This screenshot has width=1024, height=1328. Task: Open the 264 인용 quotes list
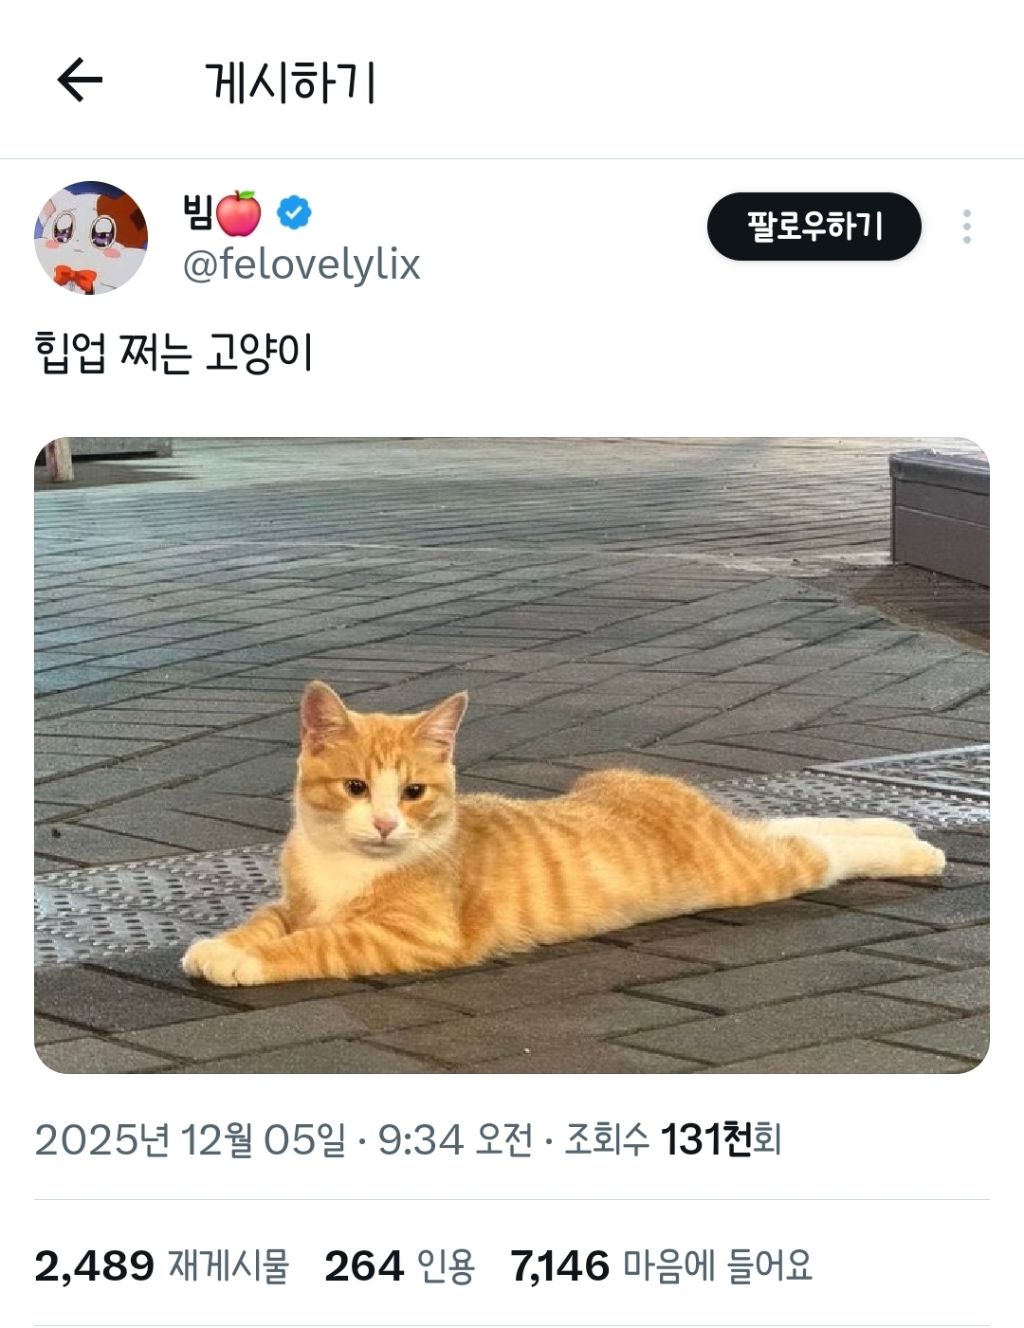399,1266
